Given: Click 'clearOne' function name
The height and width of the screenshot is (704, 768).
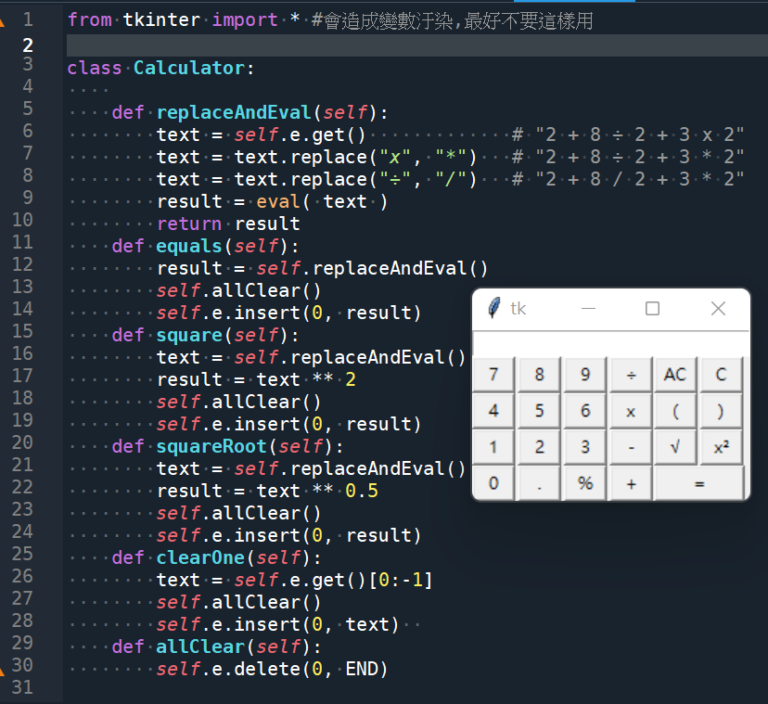Looking at the screenshot, I should 200,558.
